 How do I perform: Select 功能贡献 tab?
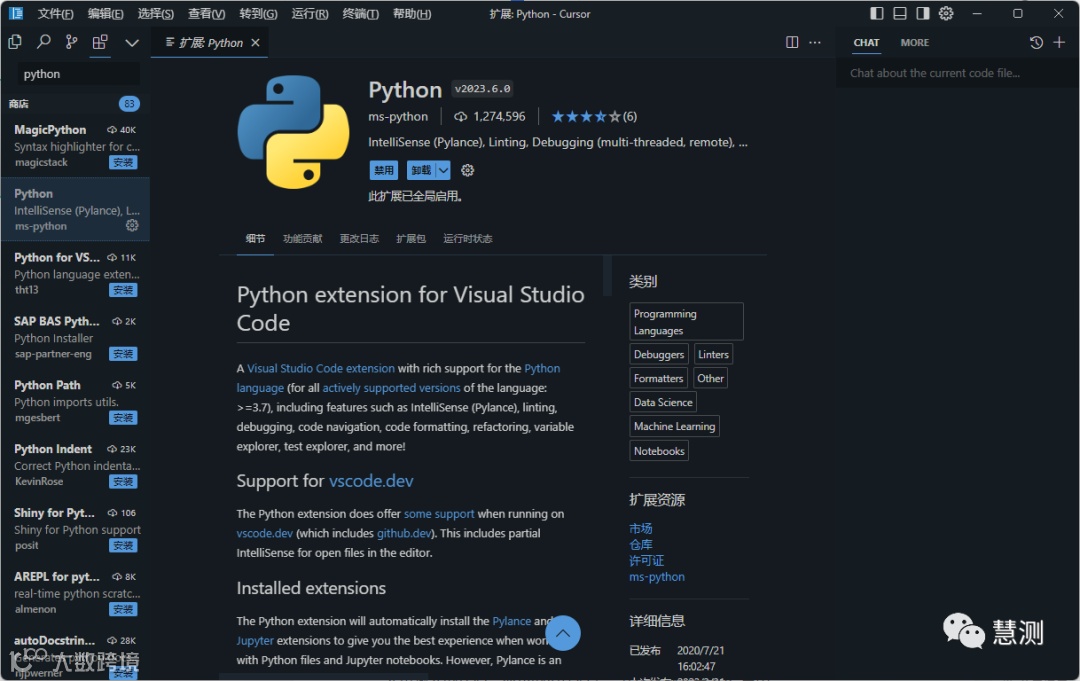tap(302, 238)
